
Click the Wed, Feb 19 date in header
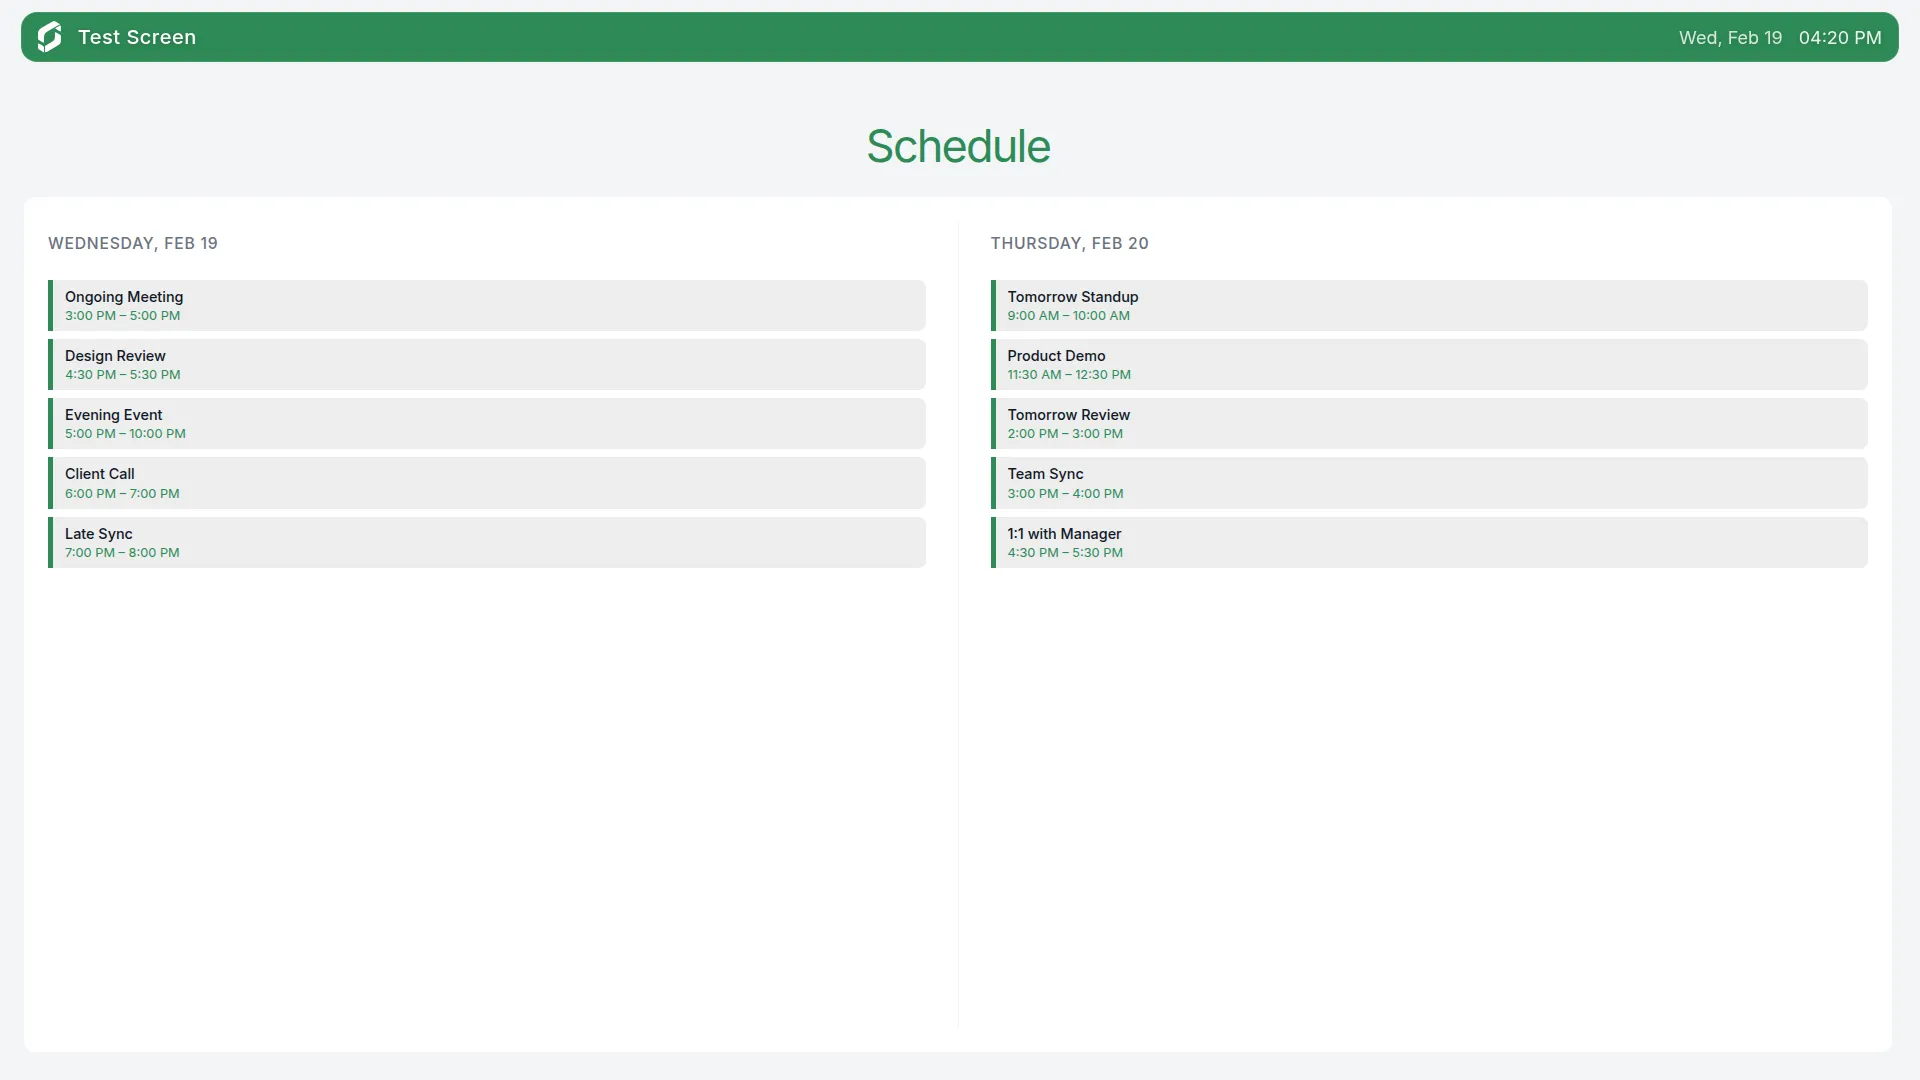click(1730, 37)
